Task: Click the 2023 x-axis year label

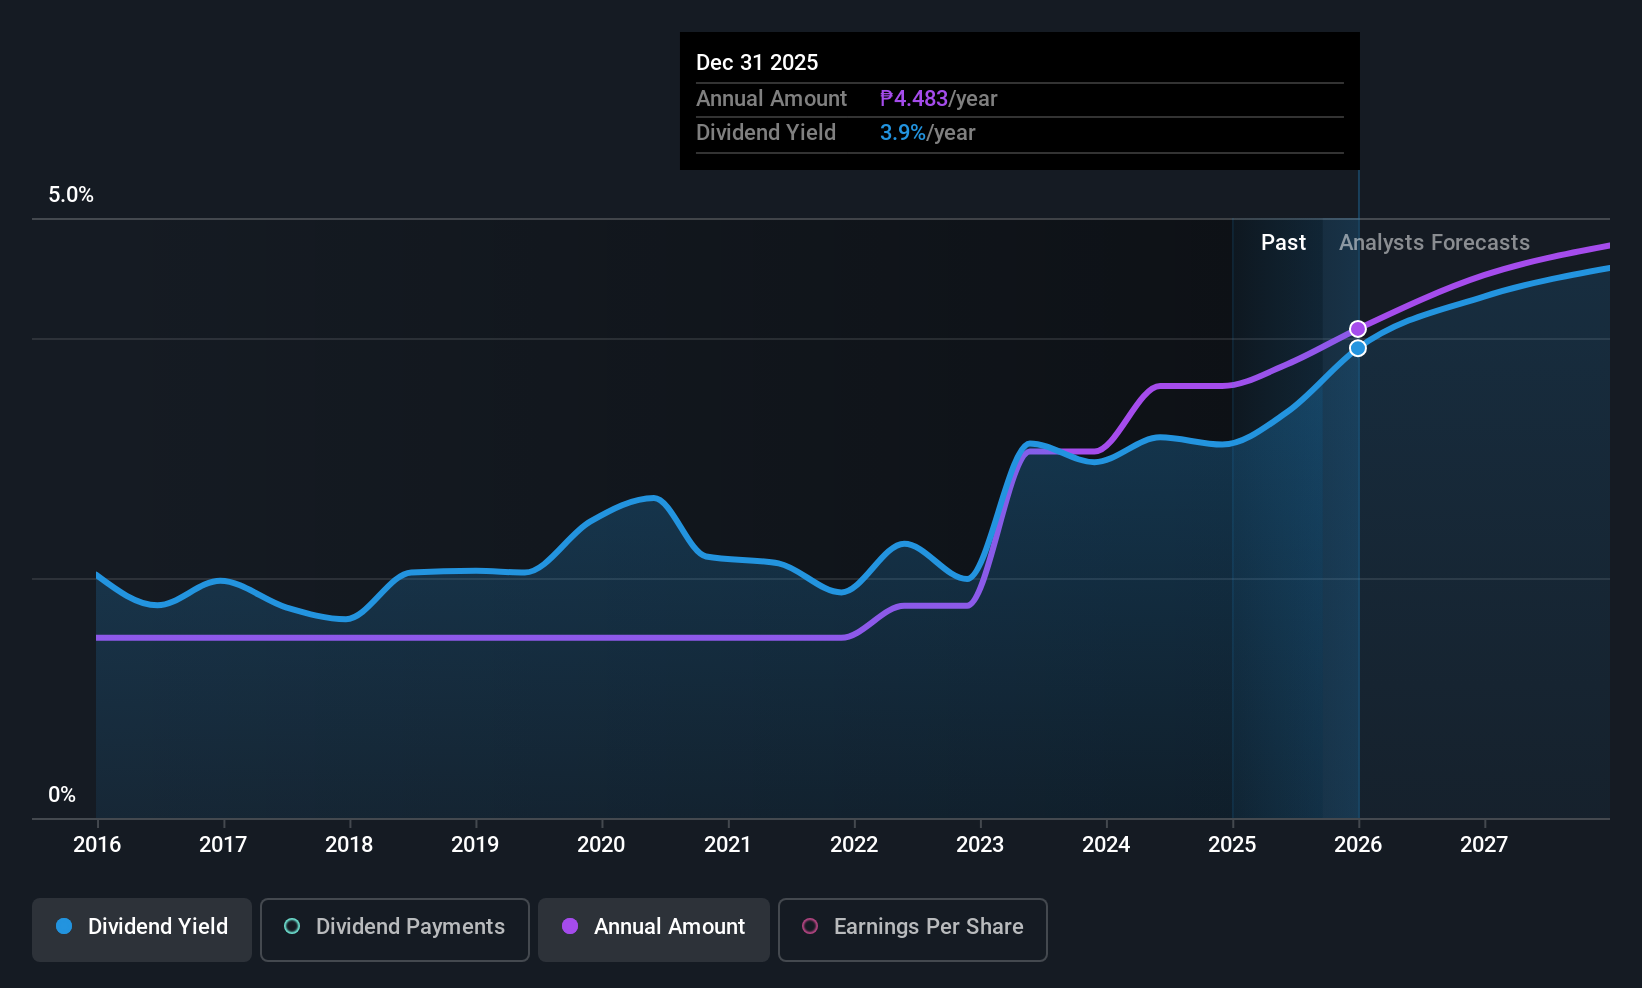Action: coord(980,844)
